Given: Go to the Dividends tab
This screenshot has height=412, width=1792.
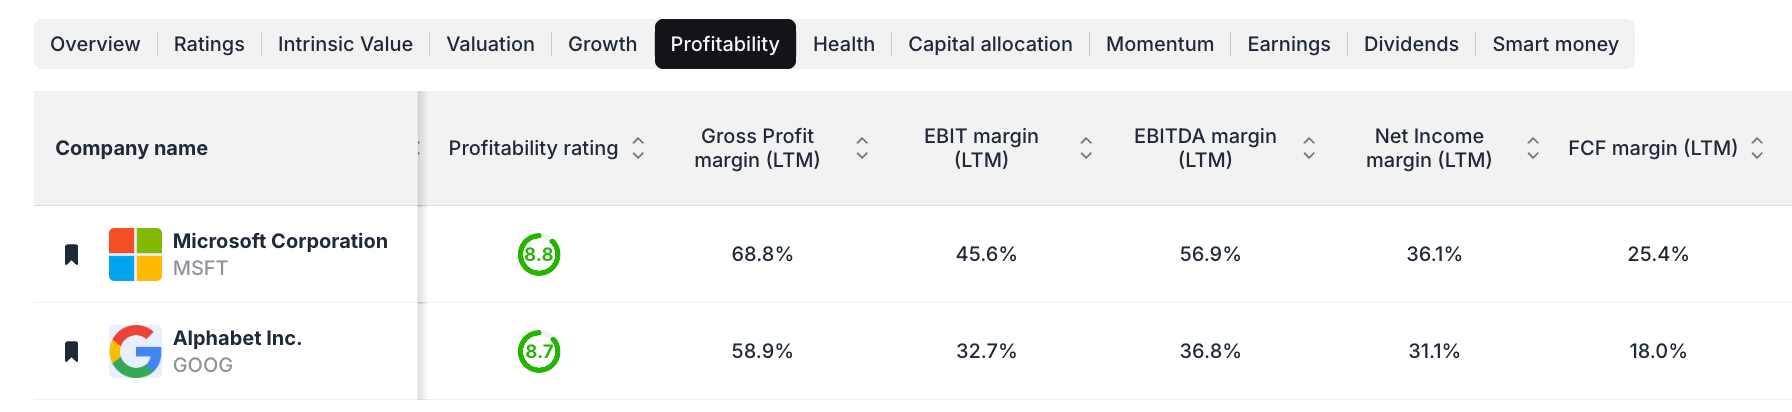Looking at the screenshot, I should (1411, 44).
